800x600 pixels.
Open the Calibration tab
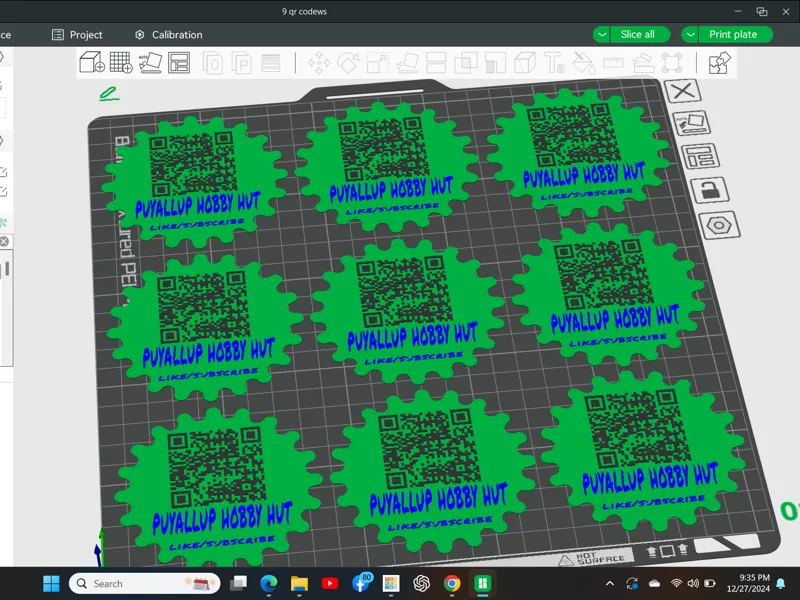169,35
